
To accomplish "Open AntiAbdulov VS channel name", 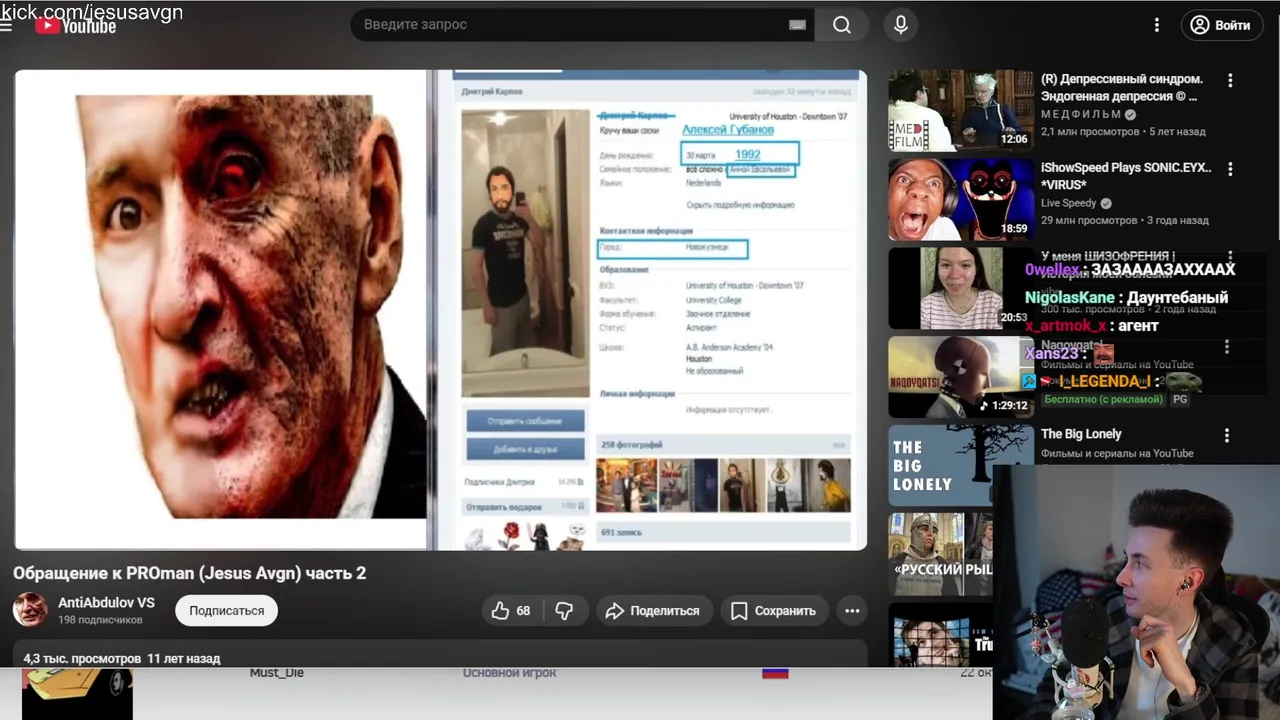I will [x=106, y=603].
